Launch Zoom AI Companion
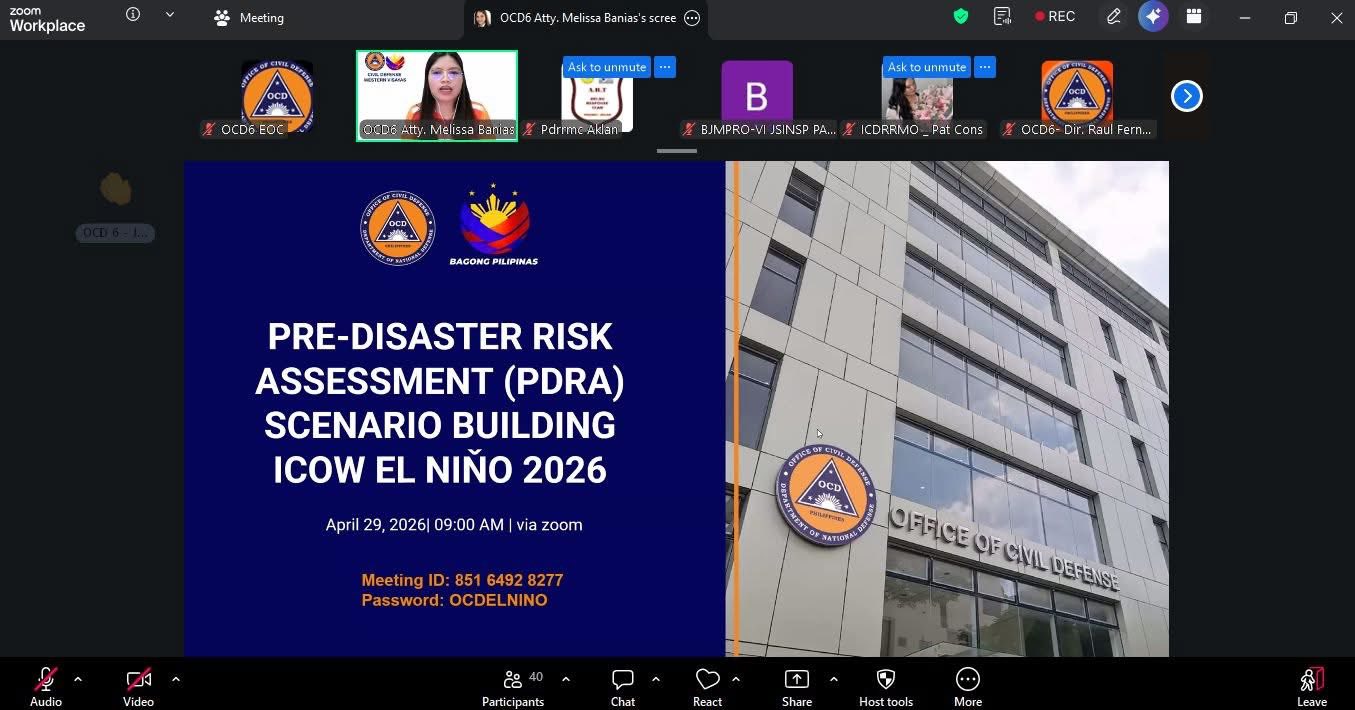 click(1153, 17)
